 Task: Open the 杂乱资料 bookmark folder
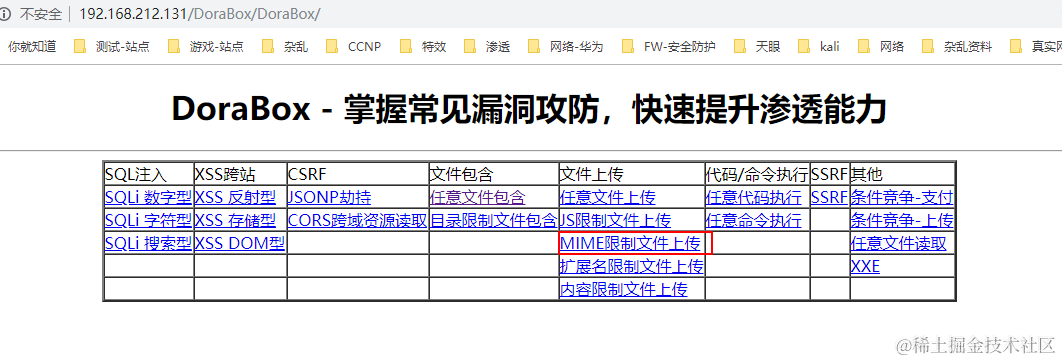957,46
